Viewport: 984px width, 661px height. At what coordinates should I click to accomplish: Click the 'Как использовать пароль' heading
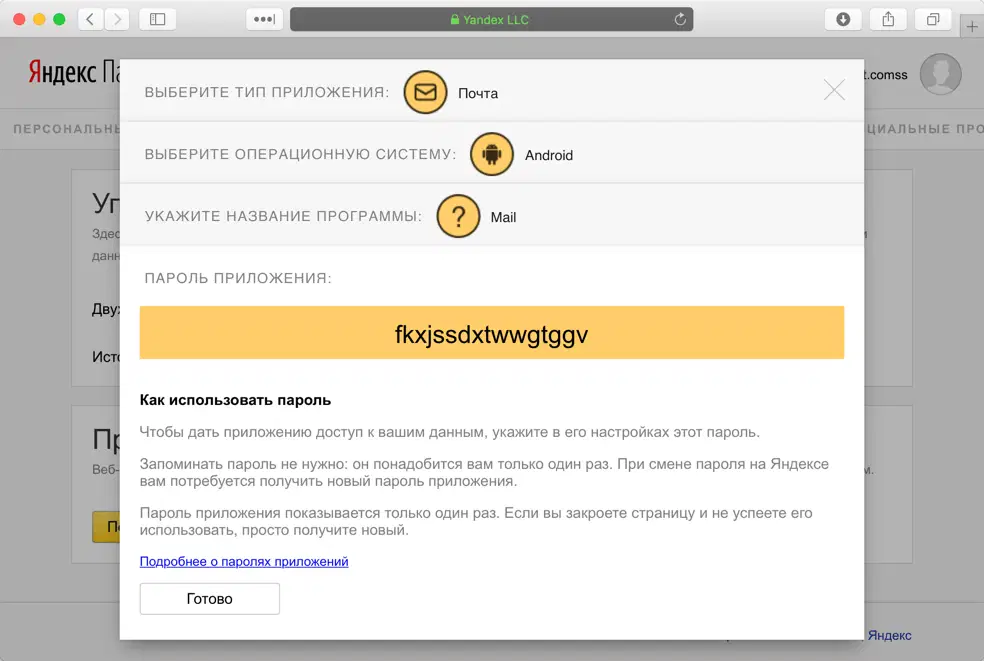pyautogui.click(x=235, y=400)
